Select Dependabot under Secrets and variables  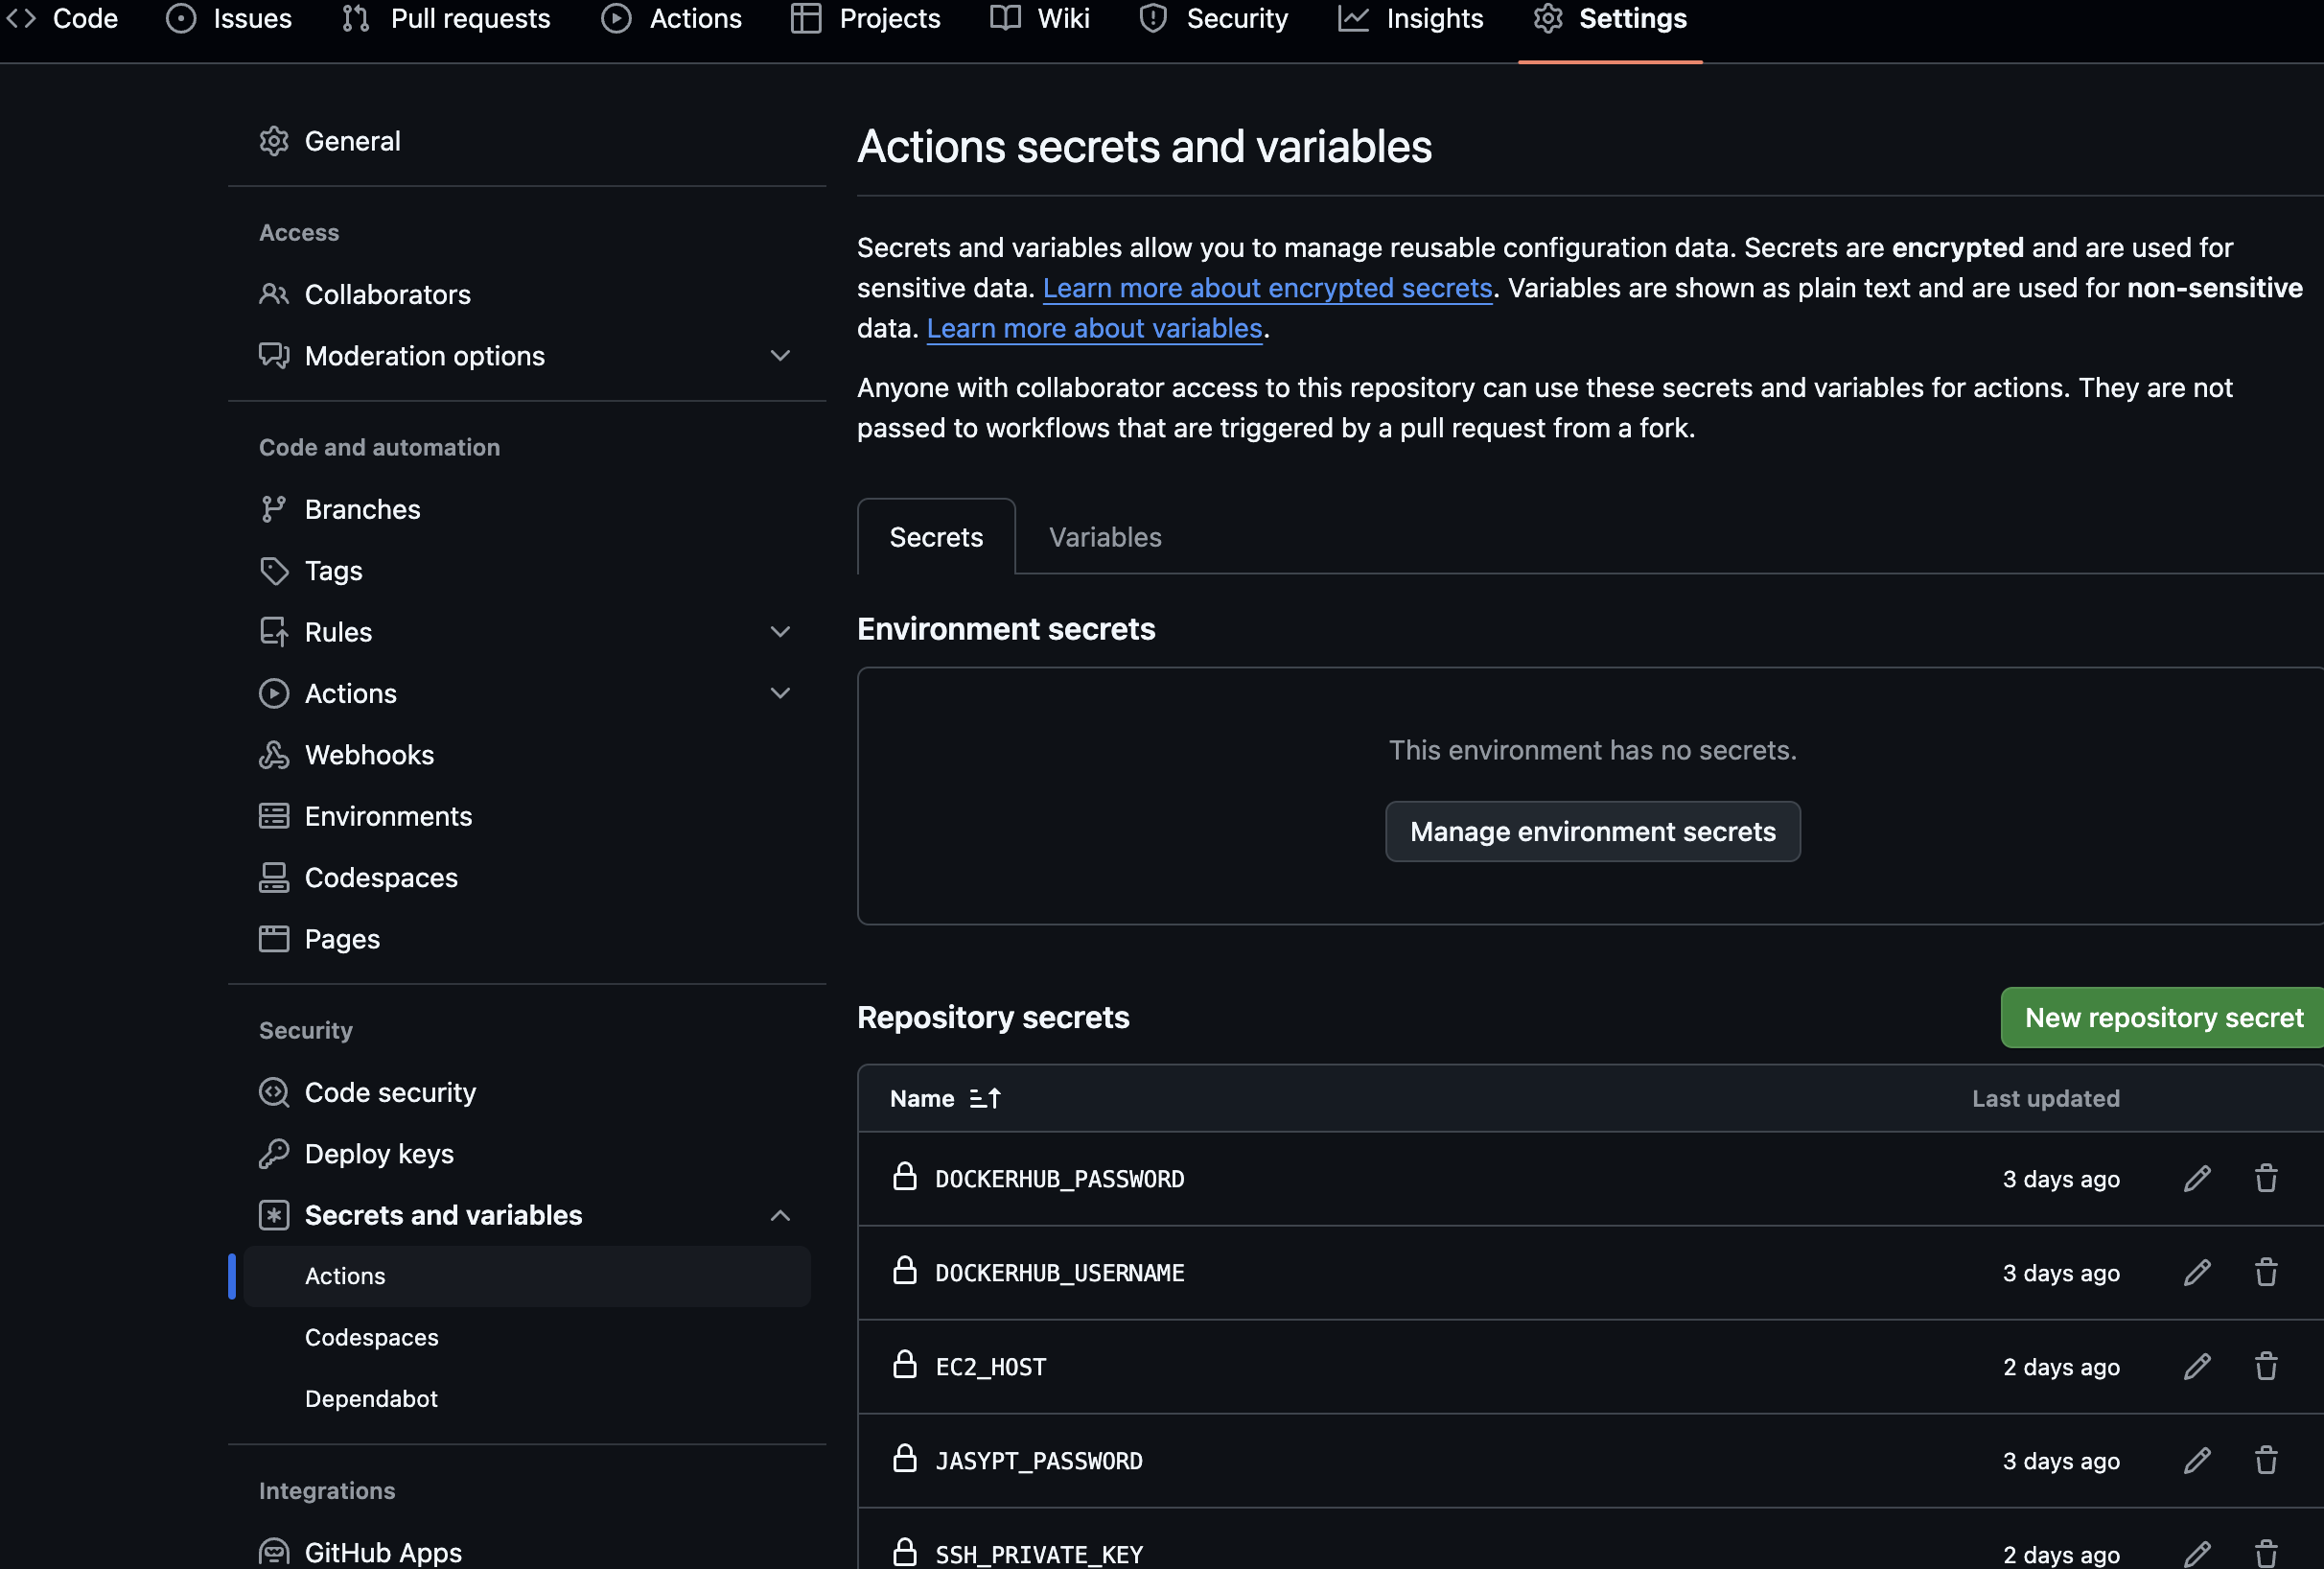[x=371, y=1399]
